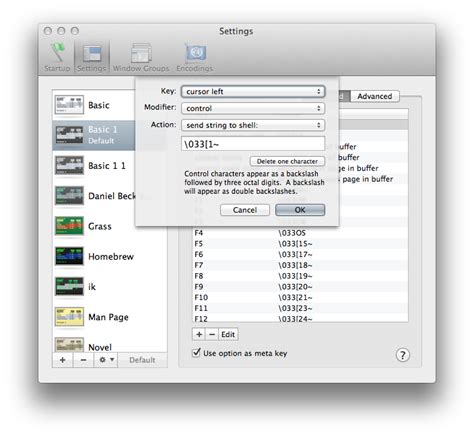Open the Action dropdown send string to shell
The image size is (474, 436).
253,125
